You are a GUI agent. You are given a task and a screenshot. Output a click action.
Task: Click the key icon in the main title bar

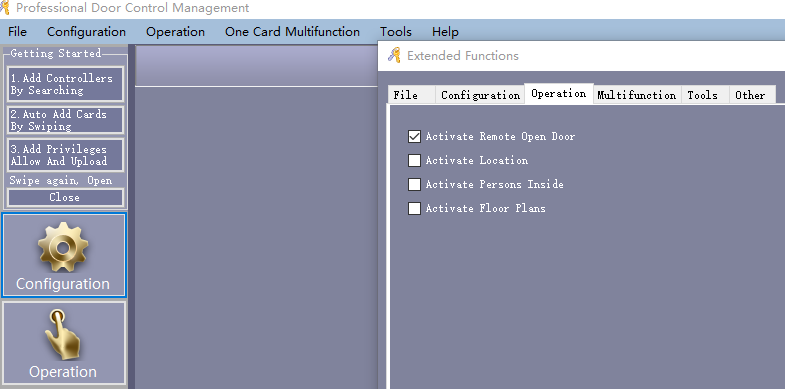[x=5, y=8]
